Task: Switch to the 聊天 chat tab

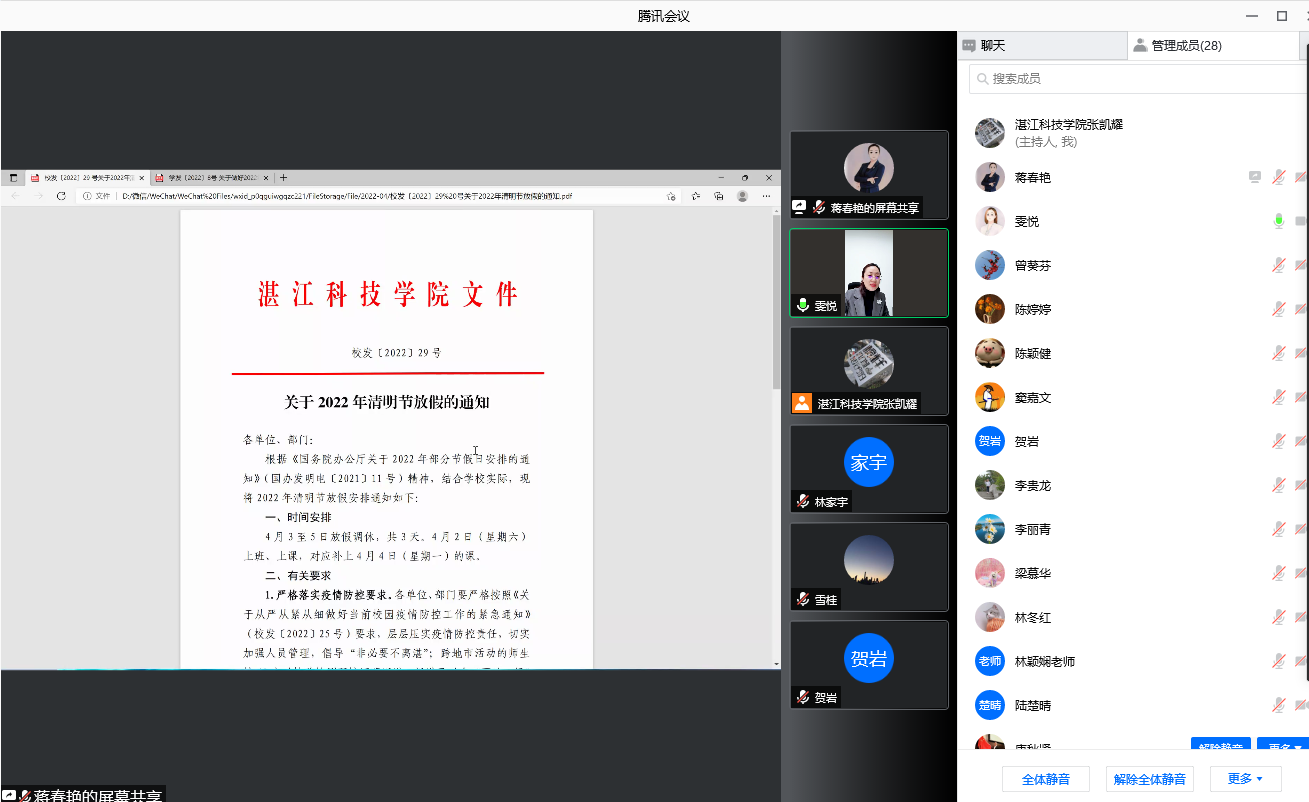Action: [x=1042, y=45]
